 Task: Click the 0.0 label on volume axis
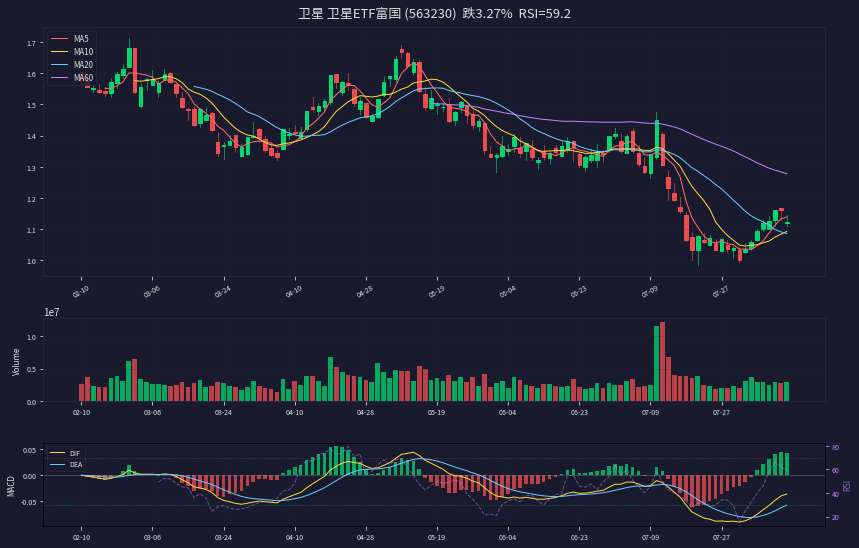31,402
